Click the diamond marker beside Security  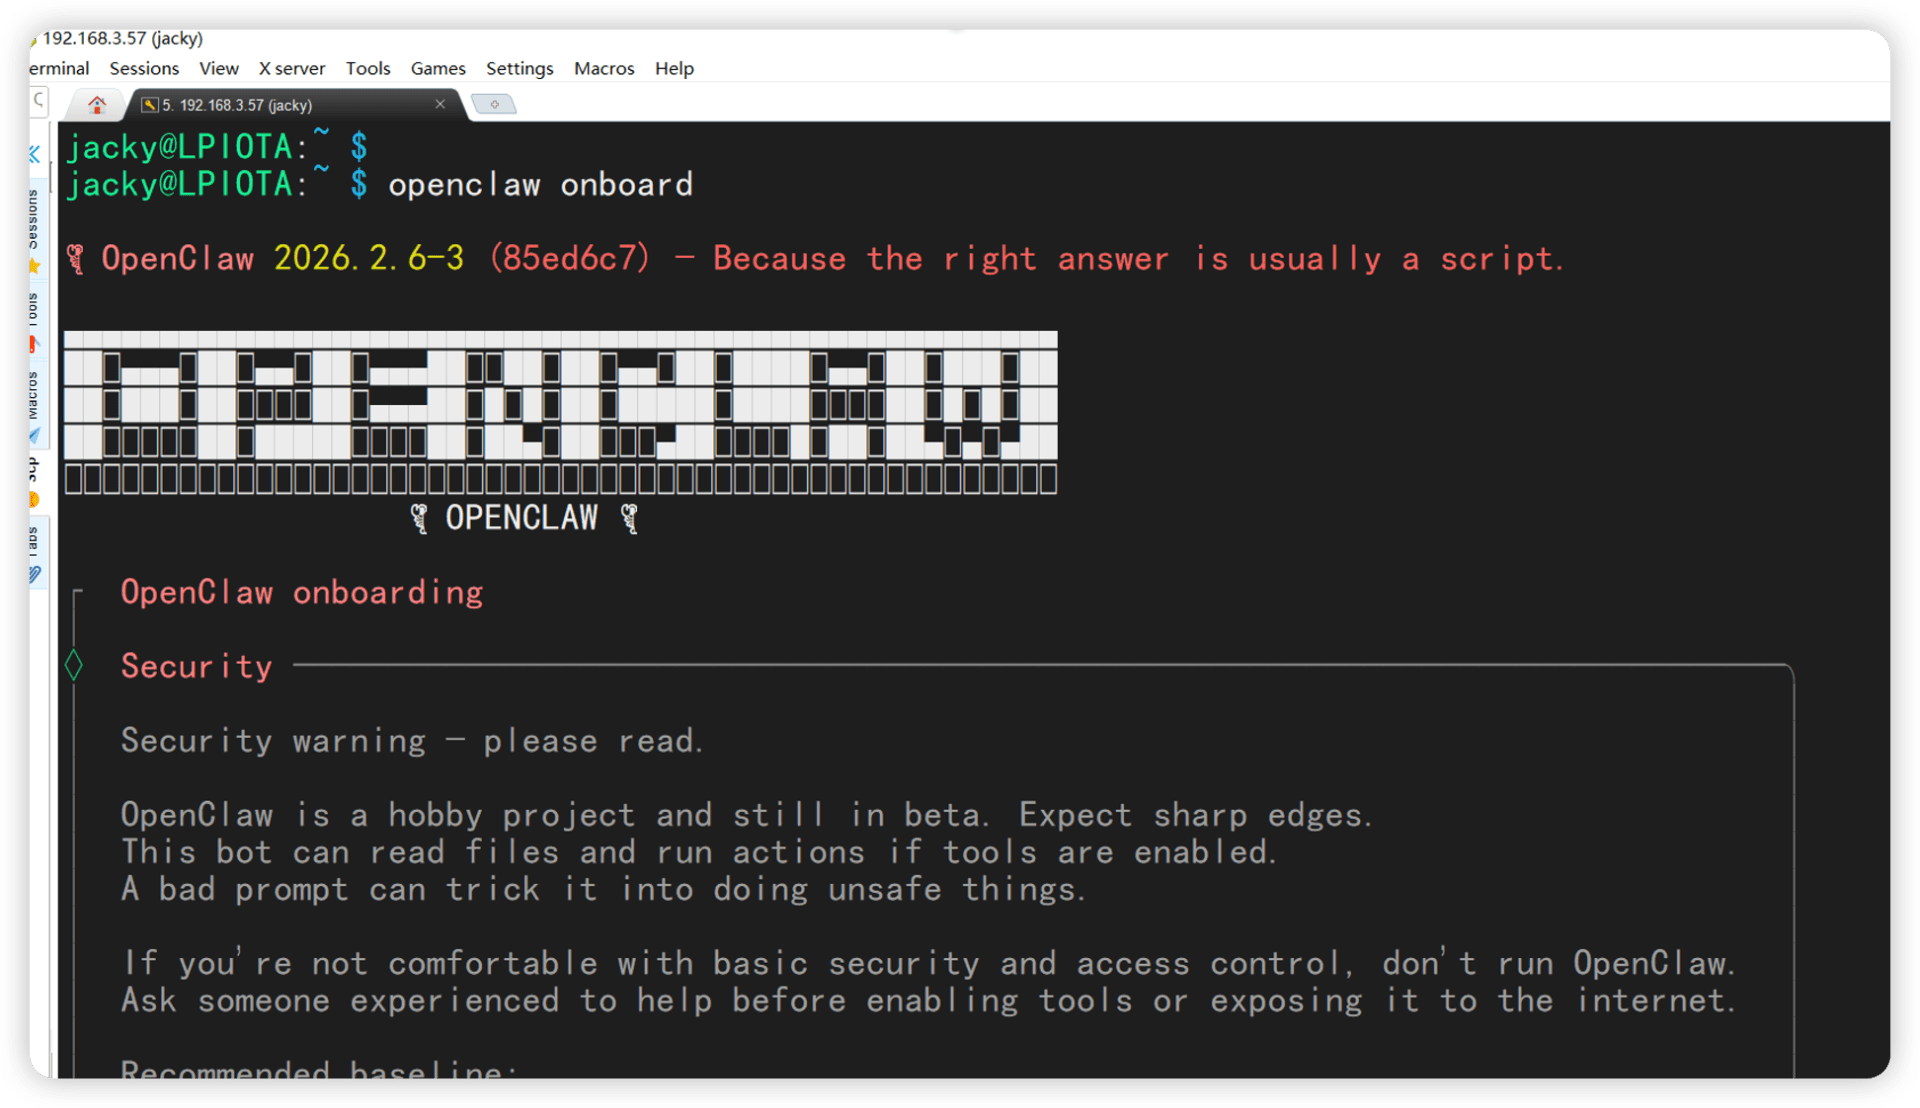click(74, 665)
